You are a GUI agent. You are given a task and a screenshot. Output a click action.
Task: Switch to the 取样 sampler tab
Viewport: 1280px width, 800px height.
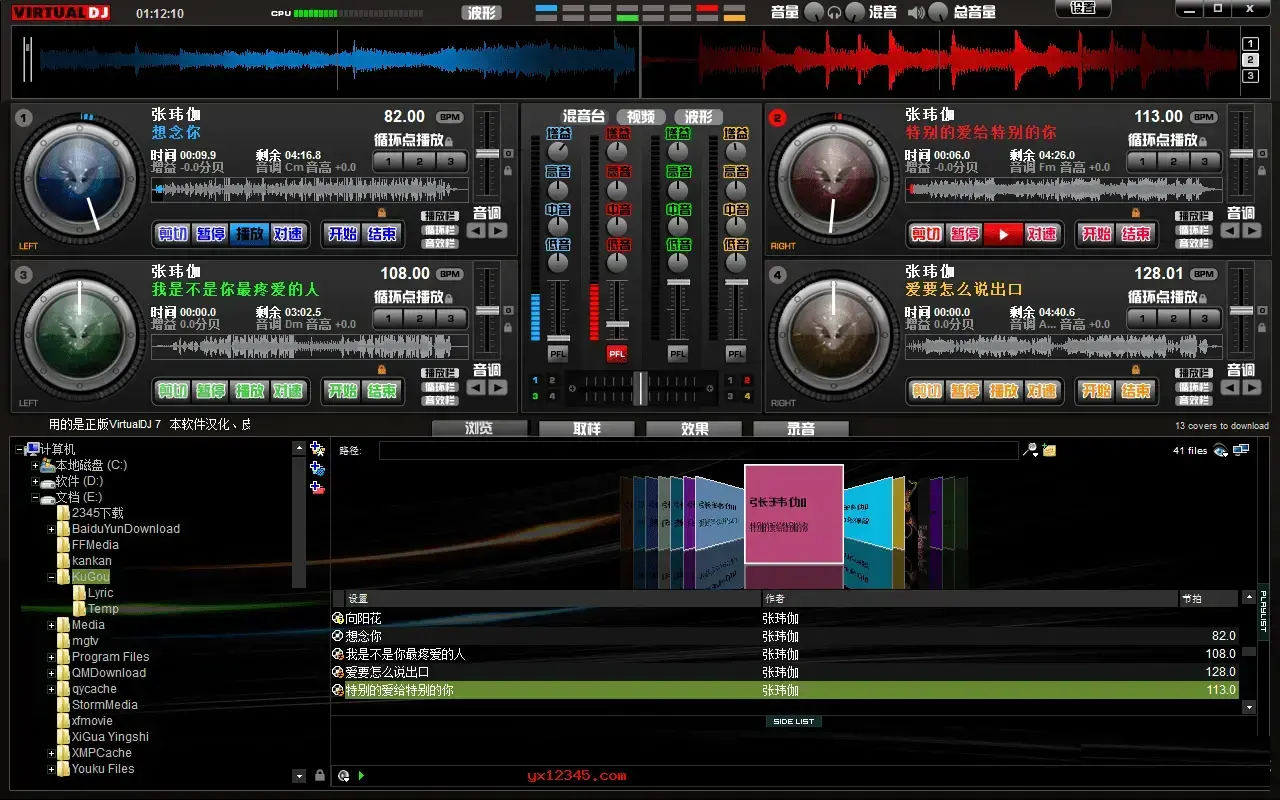click(x=587, y=429)
